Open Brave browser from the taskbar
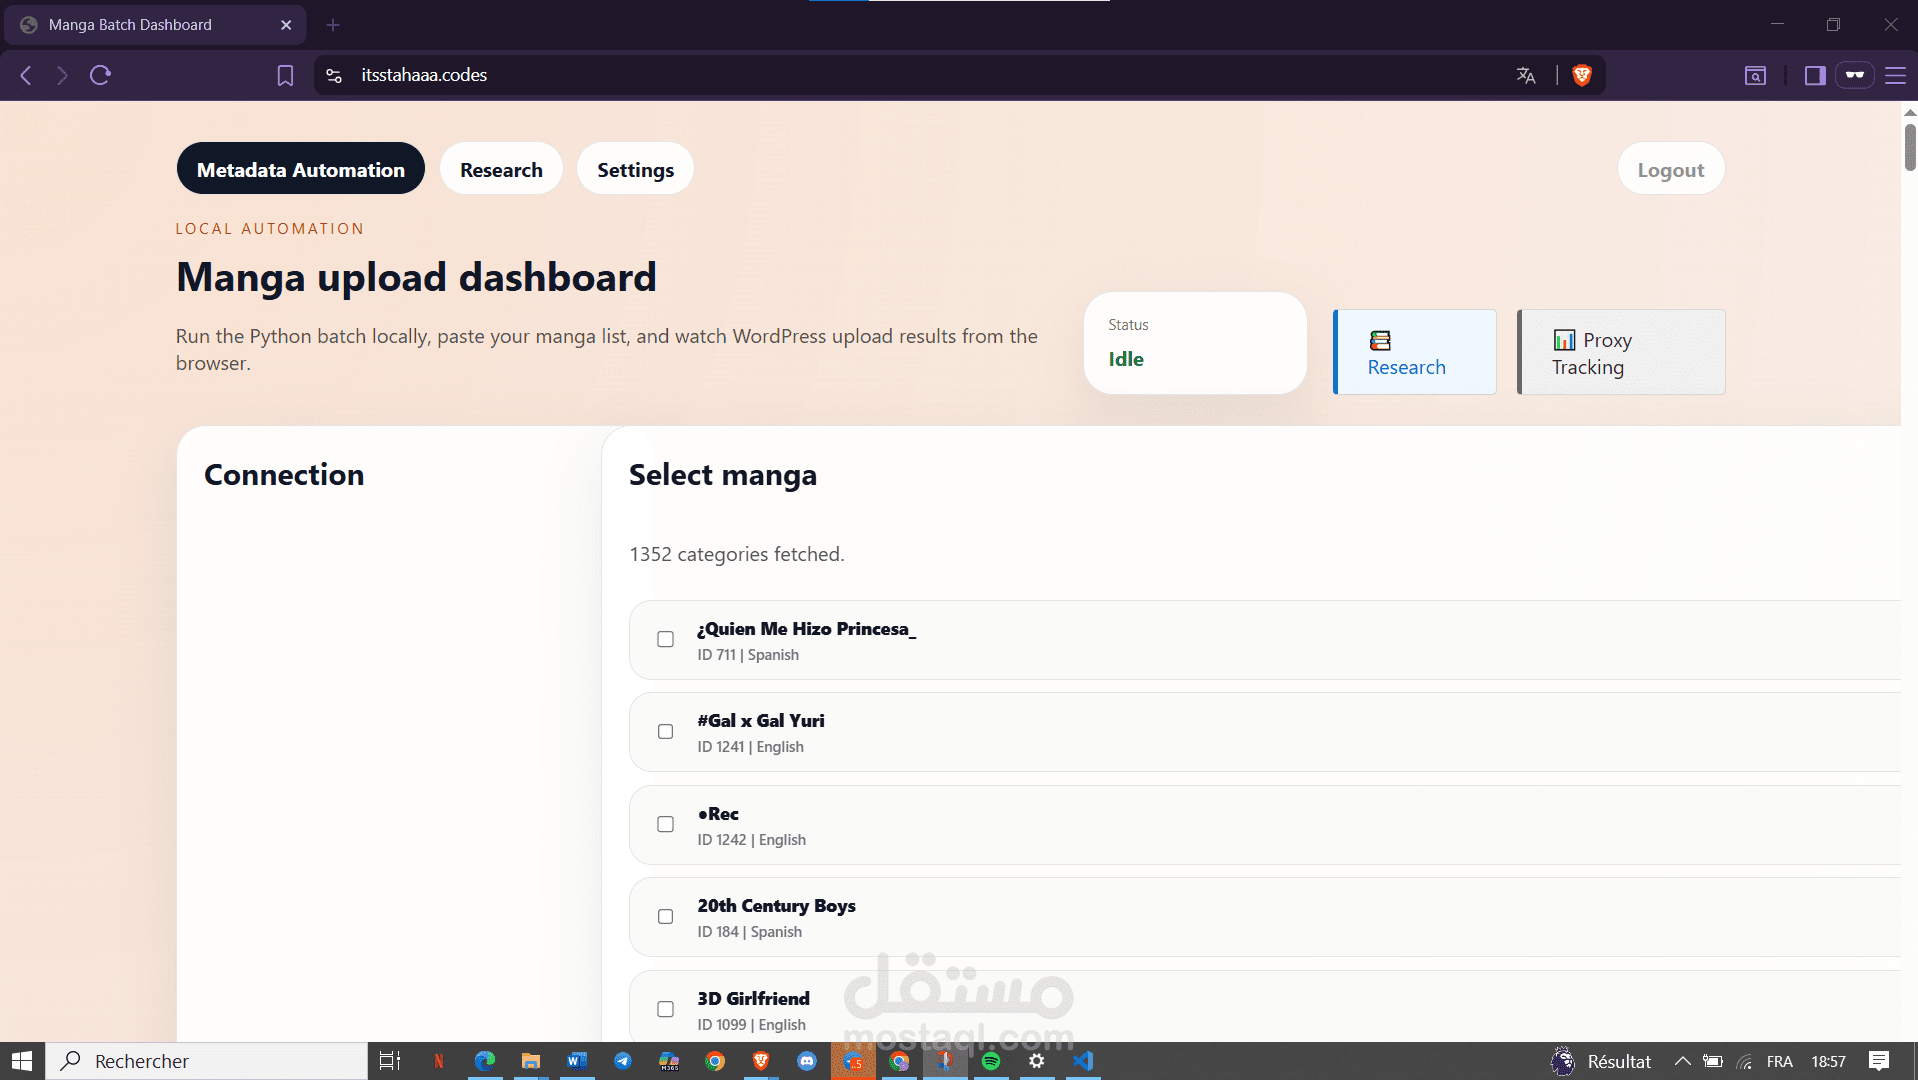This screenshot has height=1080, width=1918. (761, 1061)
